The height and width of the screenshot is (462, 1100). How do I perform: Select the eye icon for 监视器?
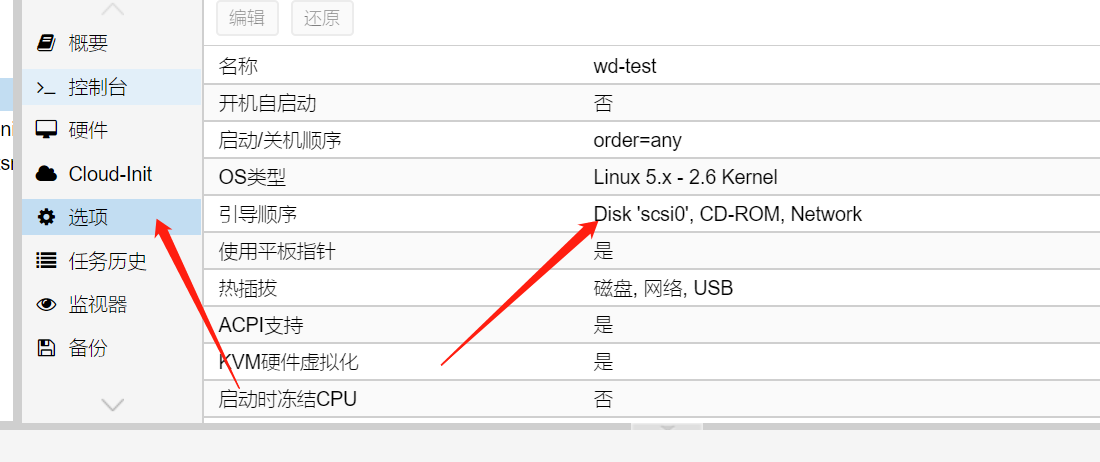tap(46, 304)
